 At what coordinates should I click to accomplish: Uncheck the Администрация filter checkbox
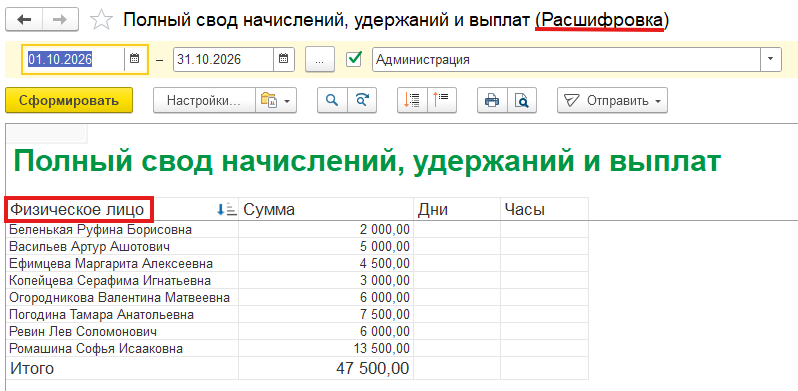(x=354, y=59)
